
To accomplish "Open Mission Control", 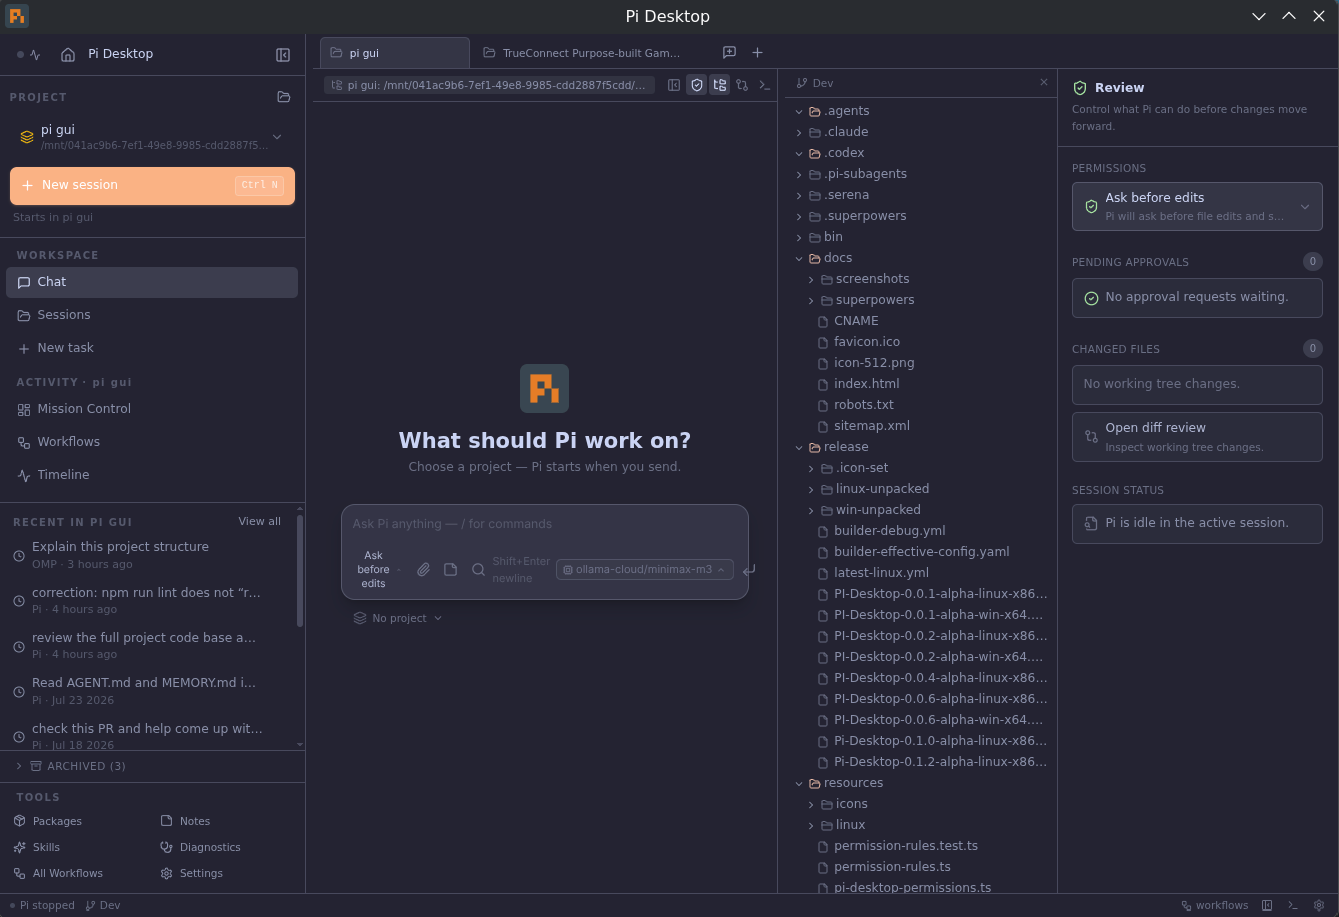I will [152, 409].
